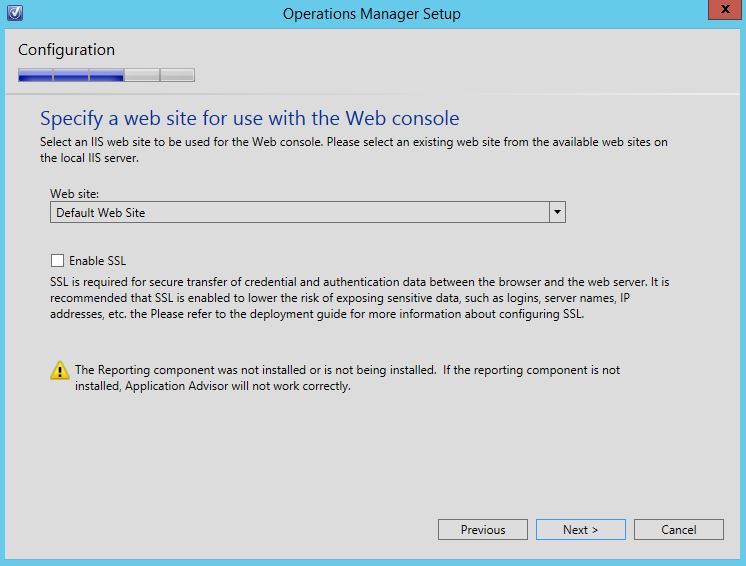Click the "Enable SSL" label text
Image resolution: width=746 pixels, height=566 pixels.
pyautogui.click(x=97, y=261)
